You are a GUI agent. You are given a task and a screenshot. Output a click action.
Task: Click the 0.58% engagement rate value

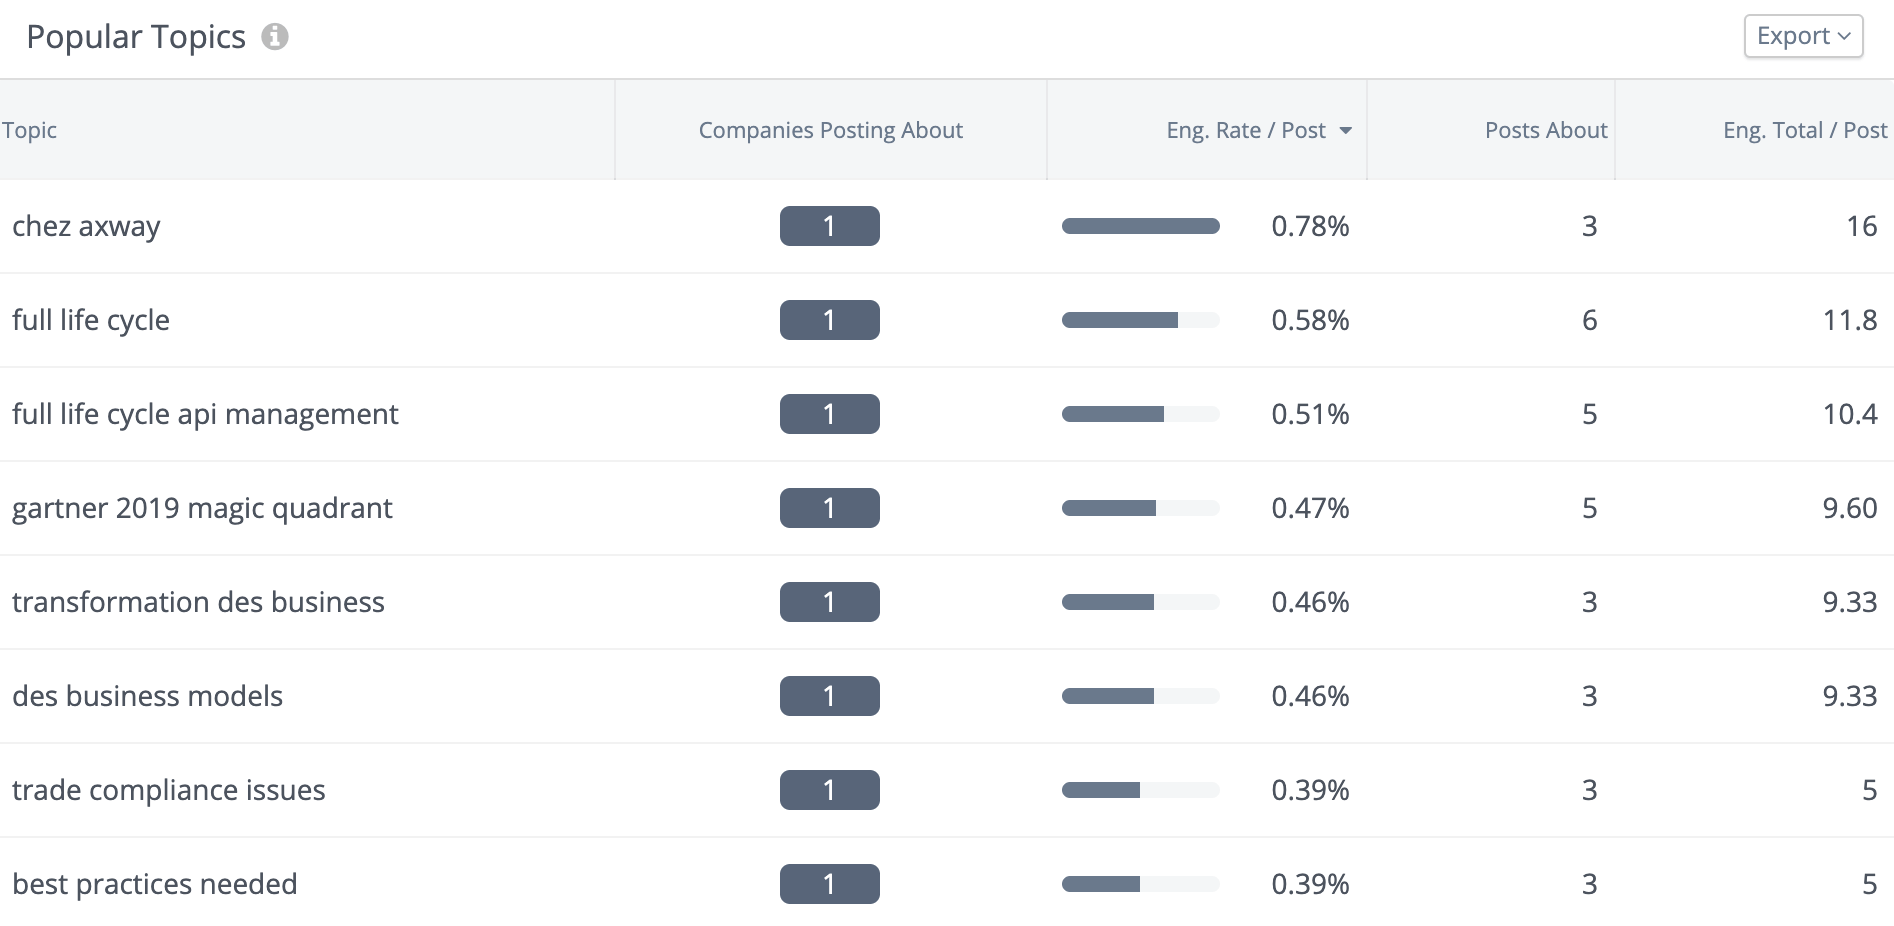[1310, 320]
